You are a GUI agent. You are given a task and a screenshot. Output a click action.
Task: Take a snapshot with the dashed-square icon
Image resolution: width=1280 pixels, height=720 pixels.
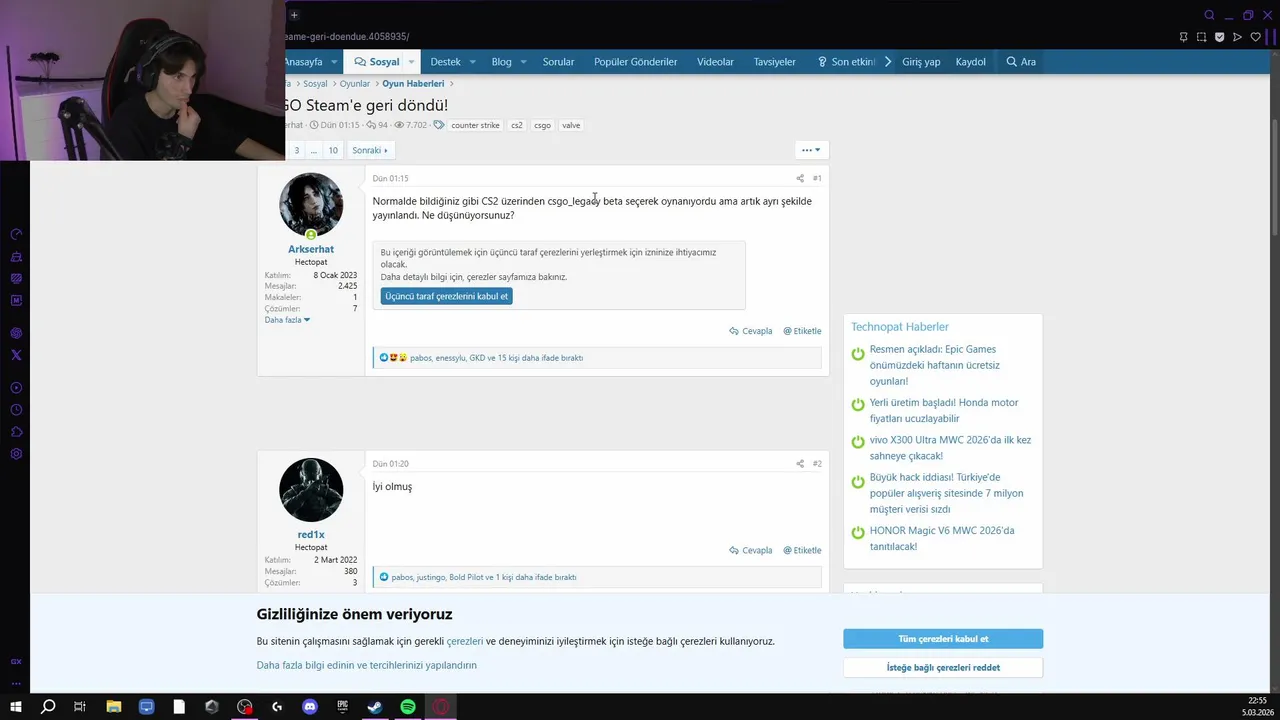[1201, 37]
